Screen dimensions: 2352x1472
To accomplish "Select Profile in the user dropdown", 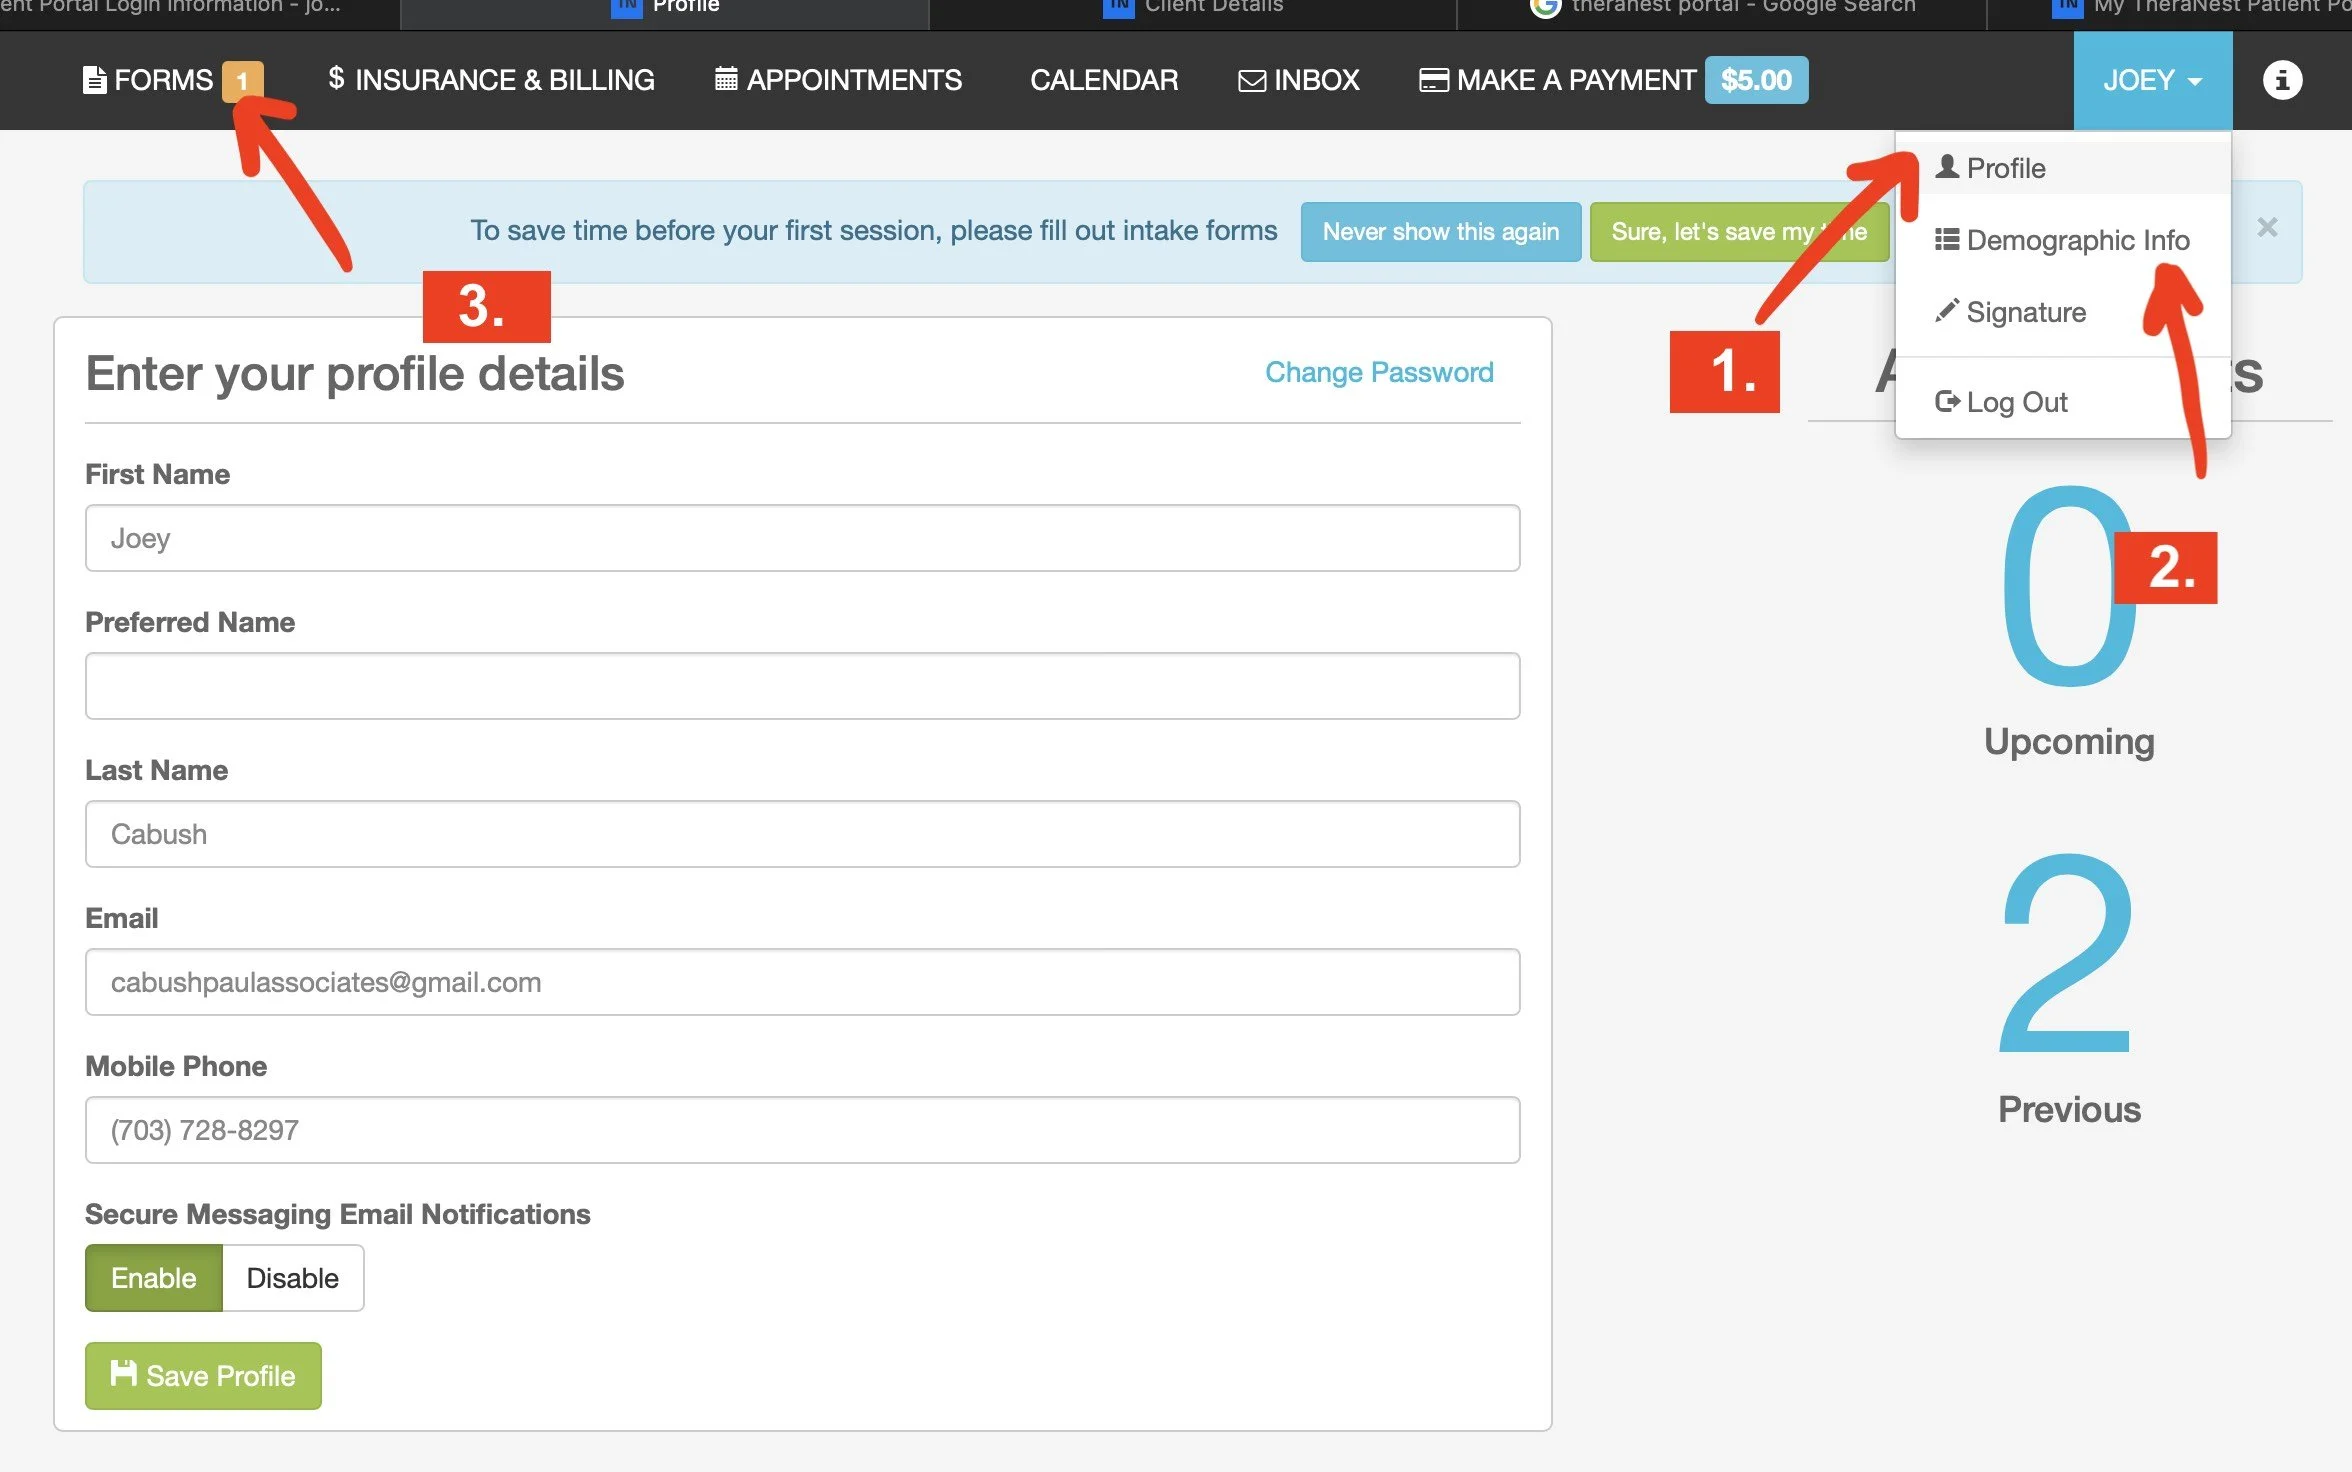I will pos(2005,168).
